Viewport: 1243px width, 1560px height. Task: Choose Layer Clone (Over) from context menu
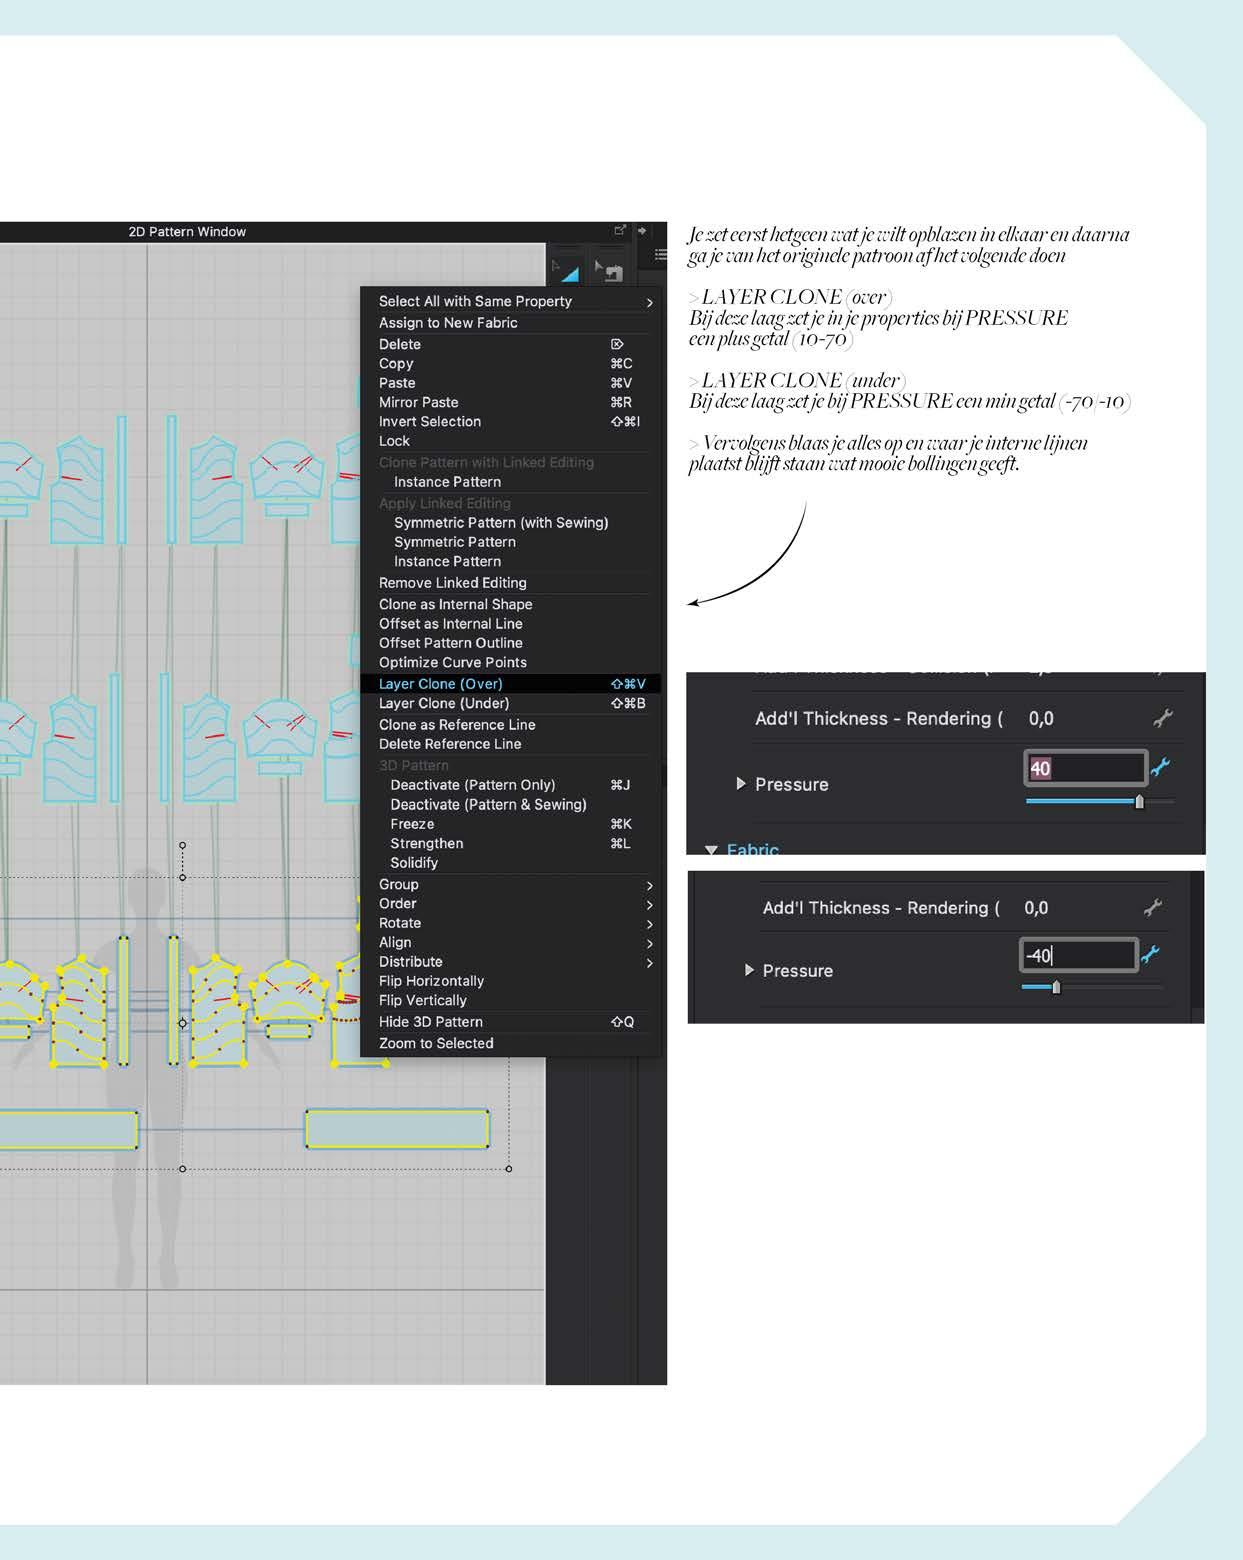tap(510, 684)
